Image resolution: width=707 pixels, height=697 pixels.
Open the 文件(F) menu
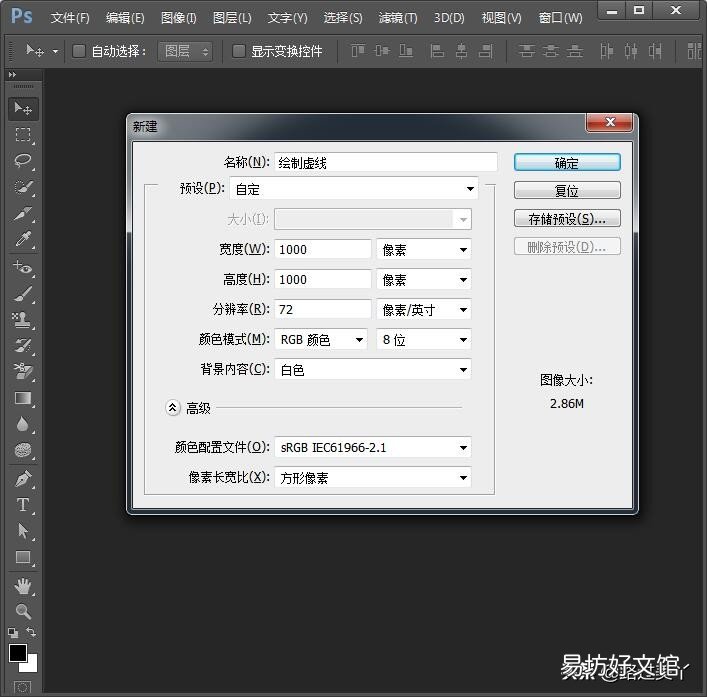(x=70, y=18)
